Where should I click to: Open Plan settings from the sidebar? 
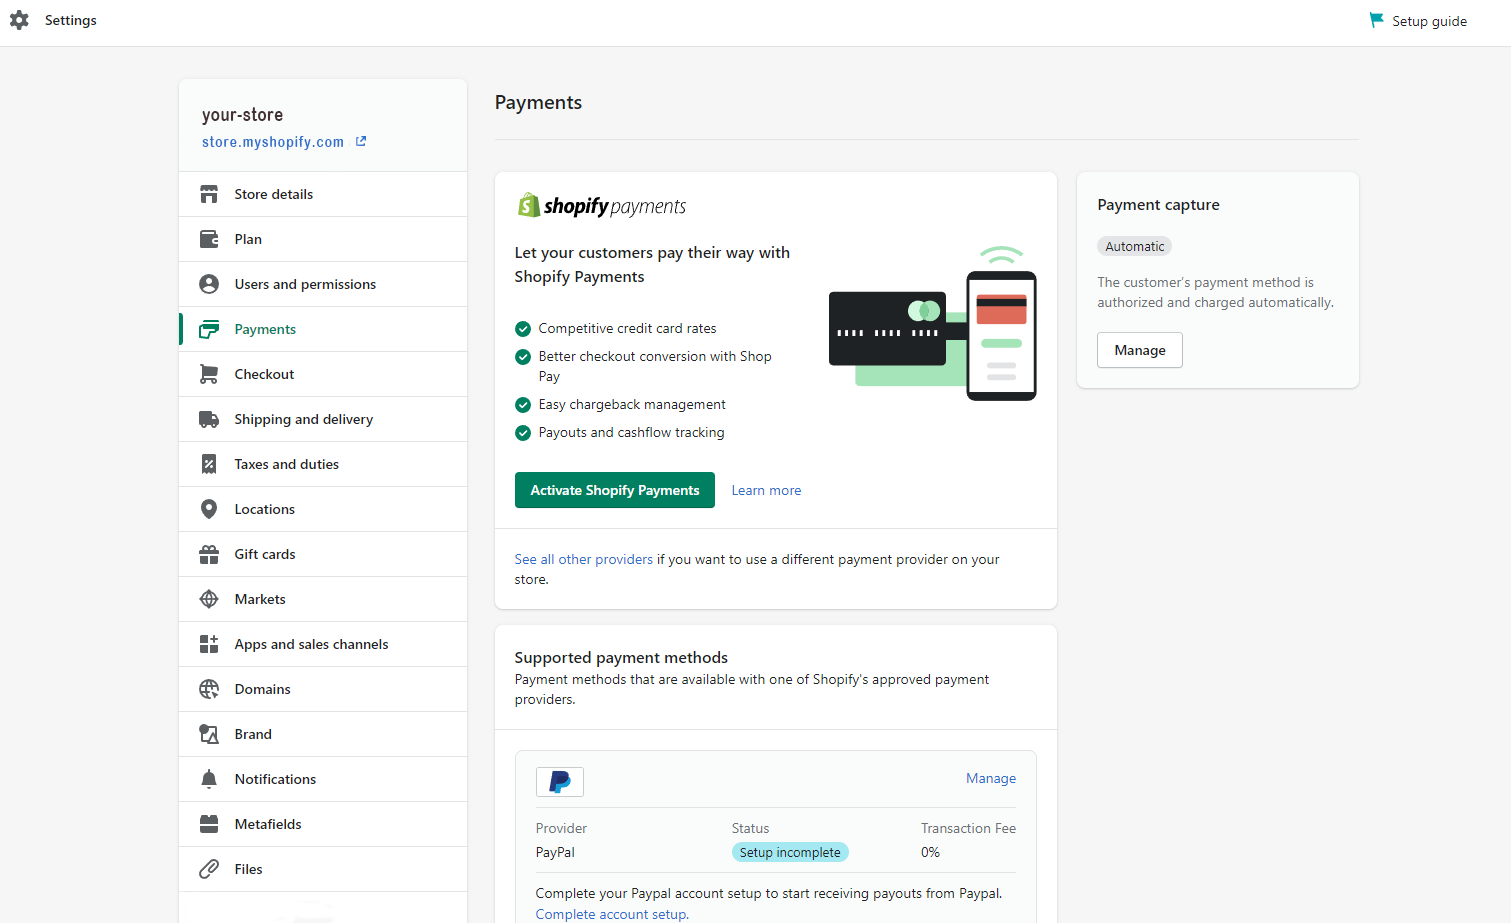point(248,238)
